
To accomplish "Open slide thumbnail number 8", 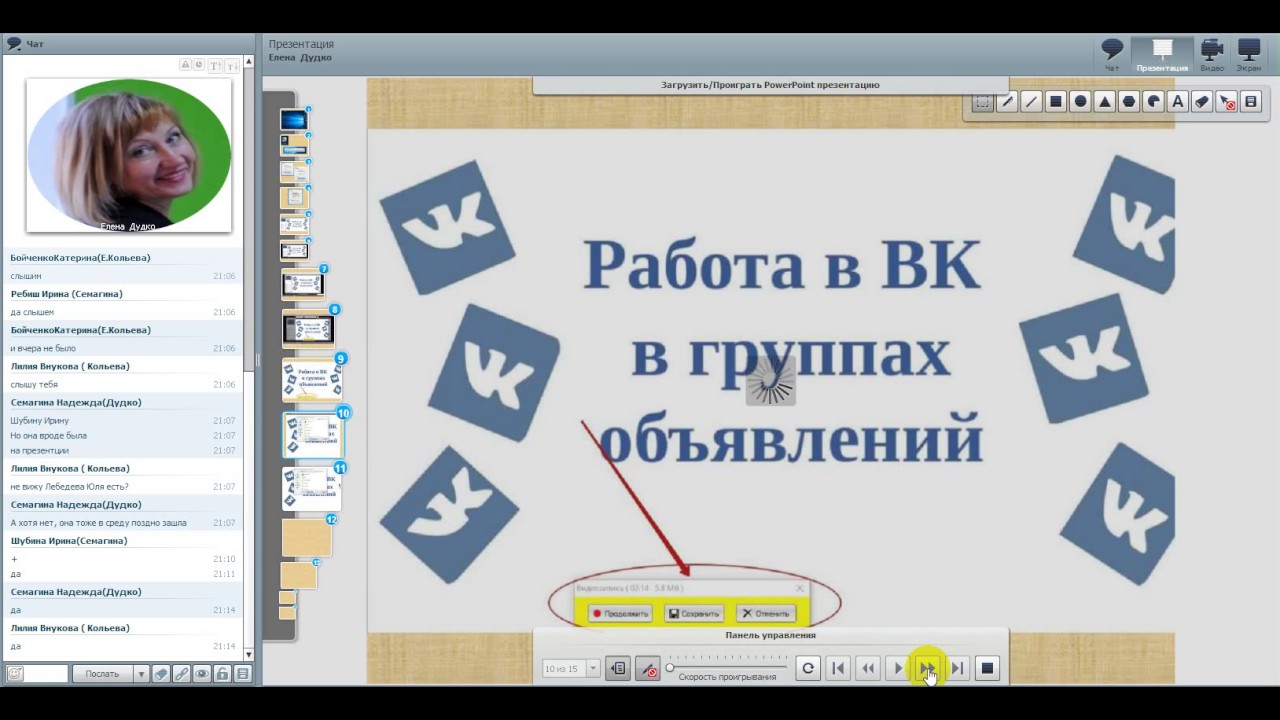I will 308,328.
